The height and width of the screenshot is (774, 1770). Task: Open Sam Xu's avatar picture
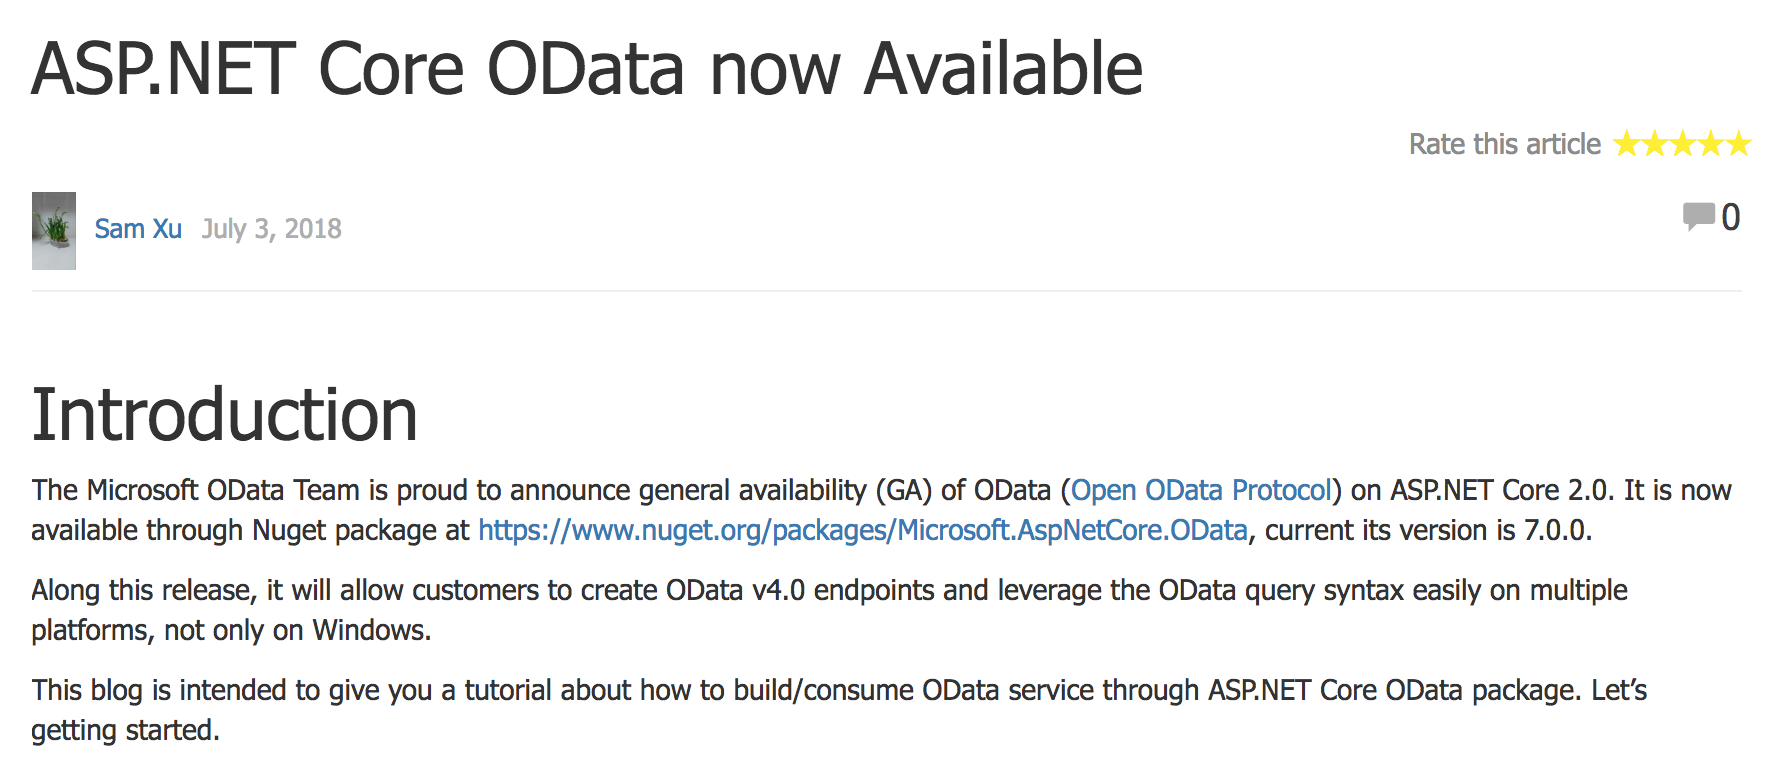(x=54, y=231)
